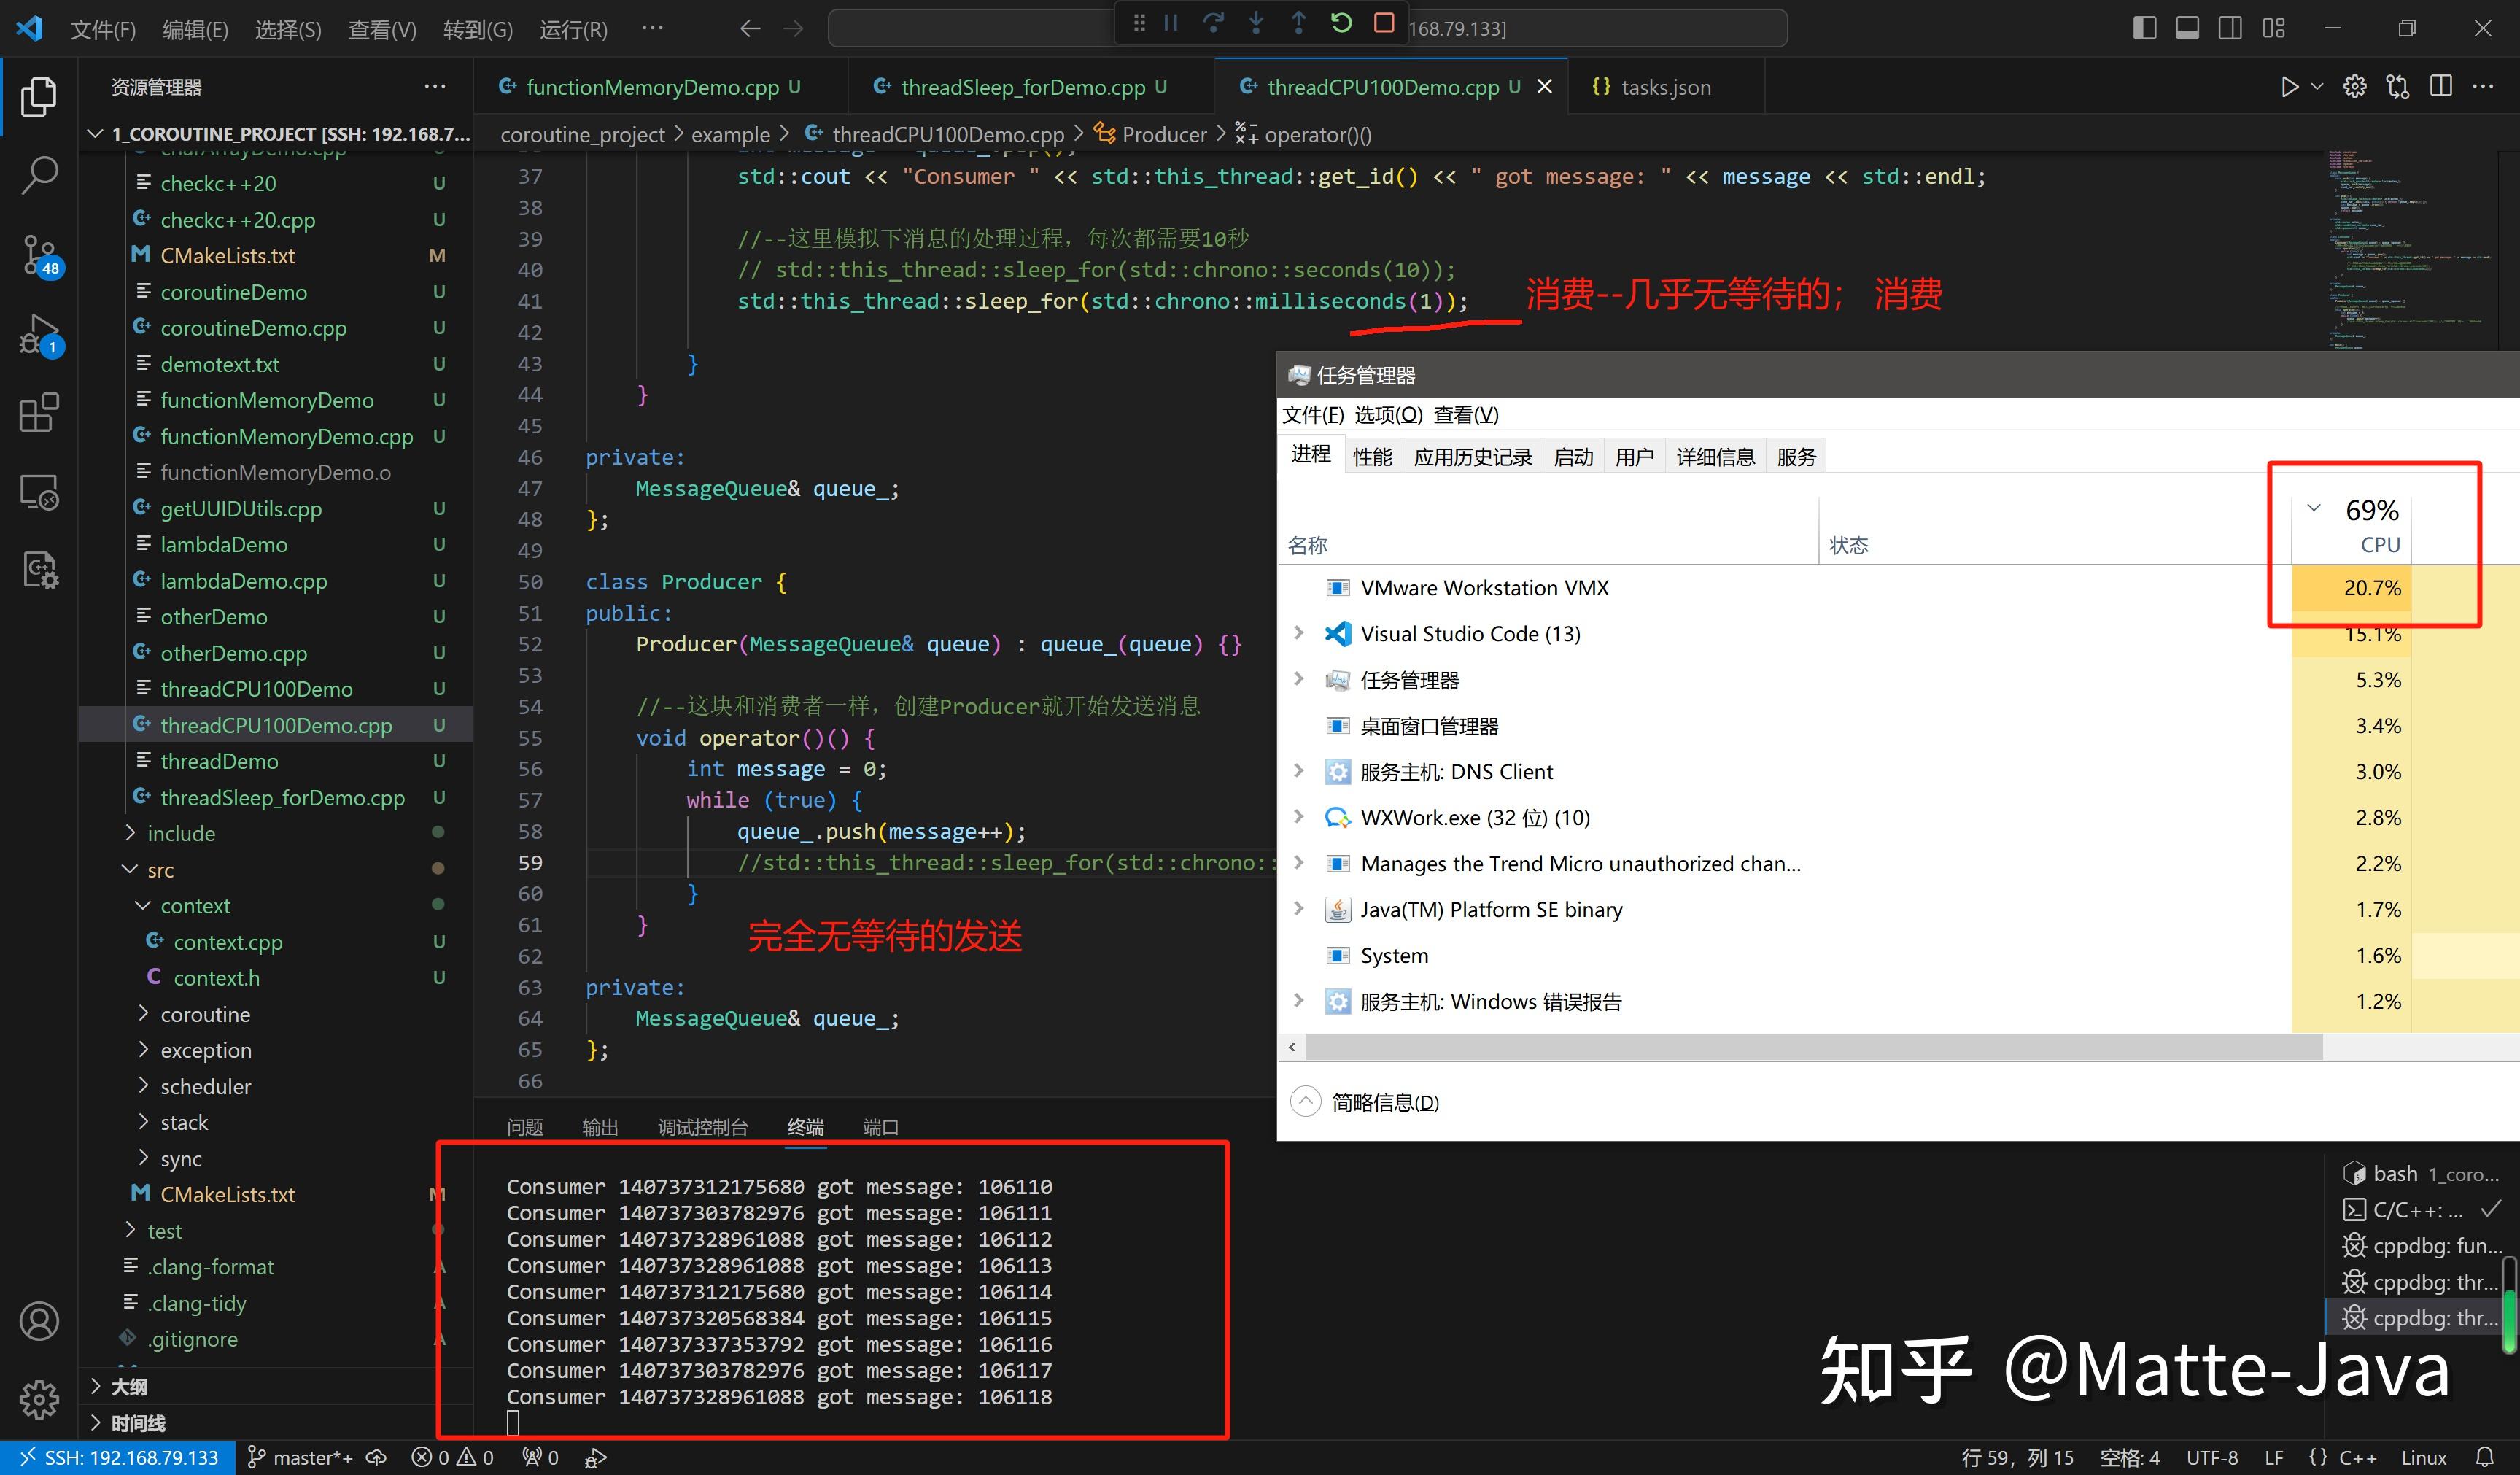Open Source Control view showing 48 changes
2520x1475 pixels.
pyautogui.click(x=40, y=254)
